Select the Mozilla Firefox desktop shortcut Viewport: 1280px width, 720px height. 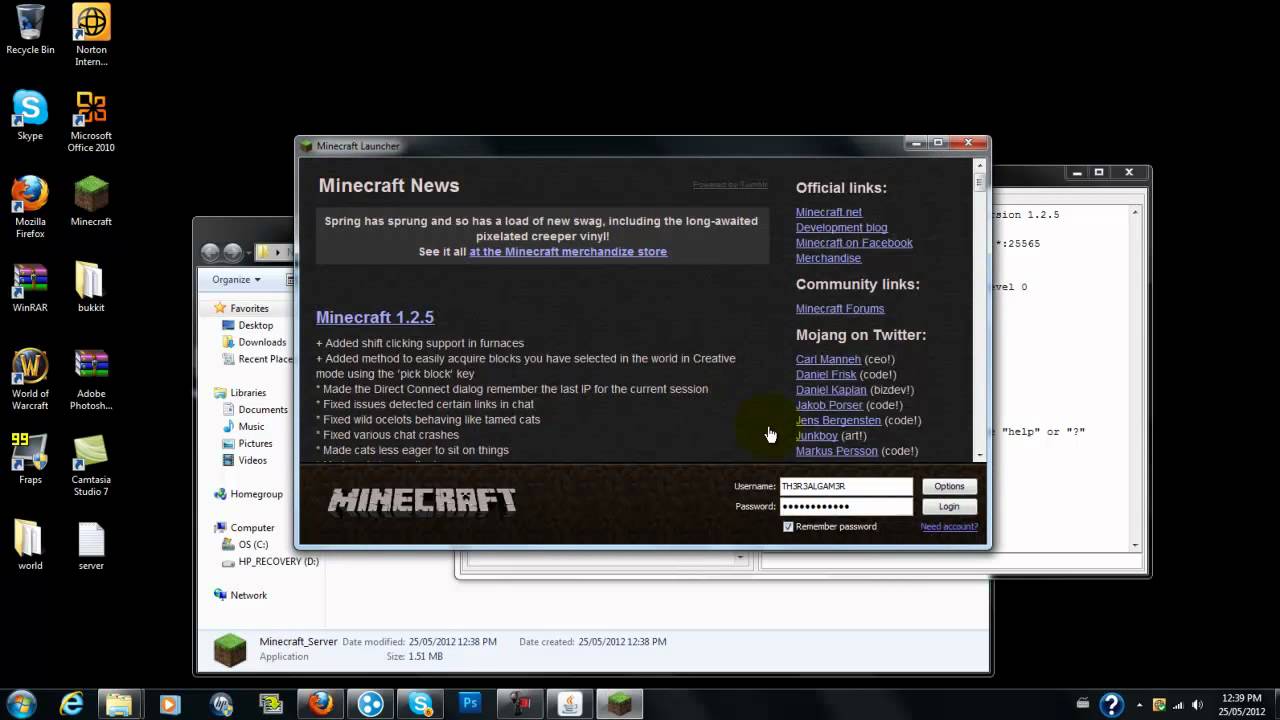click(30, 208)
